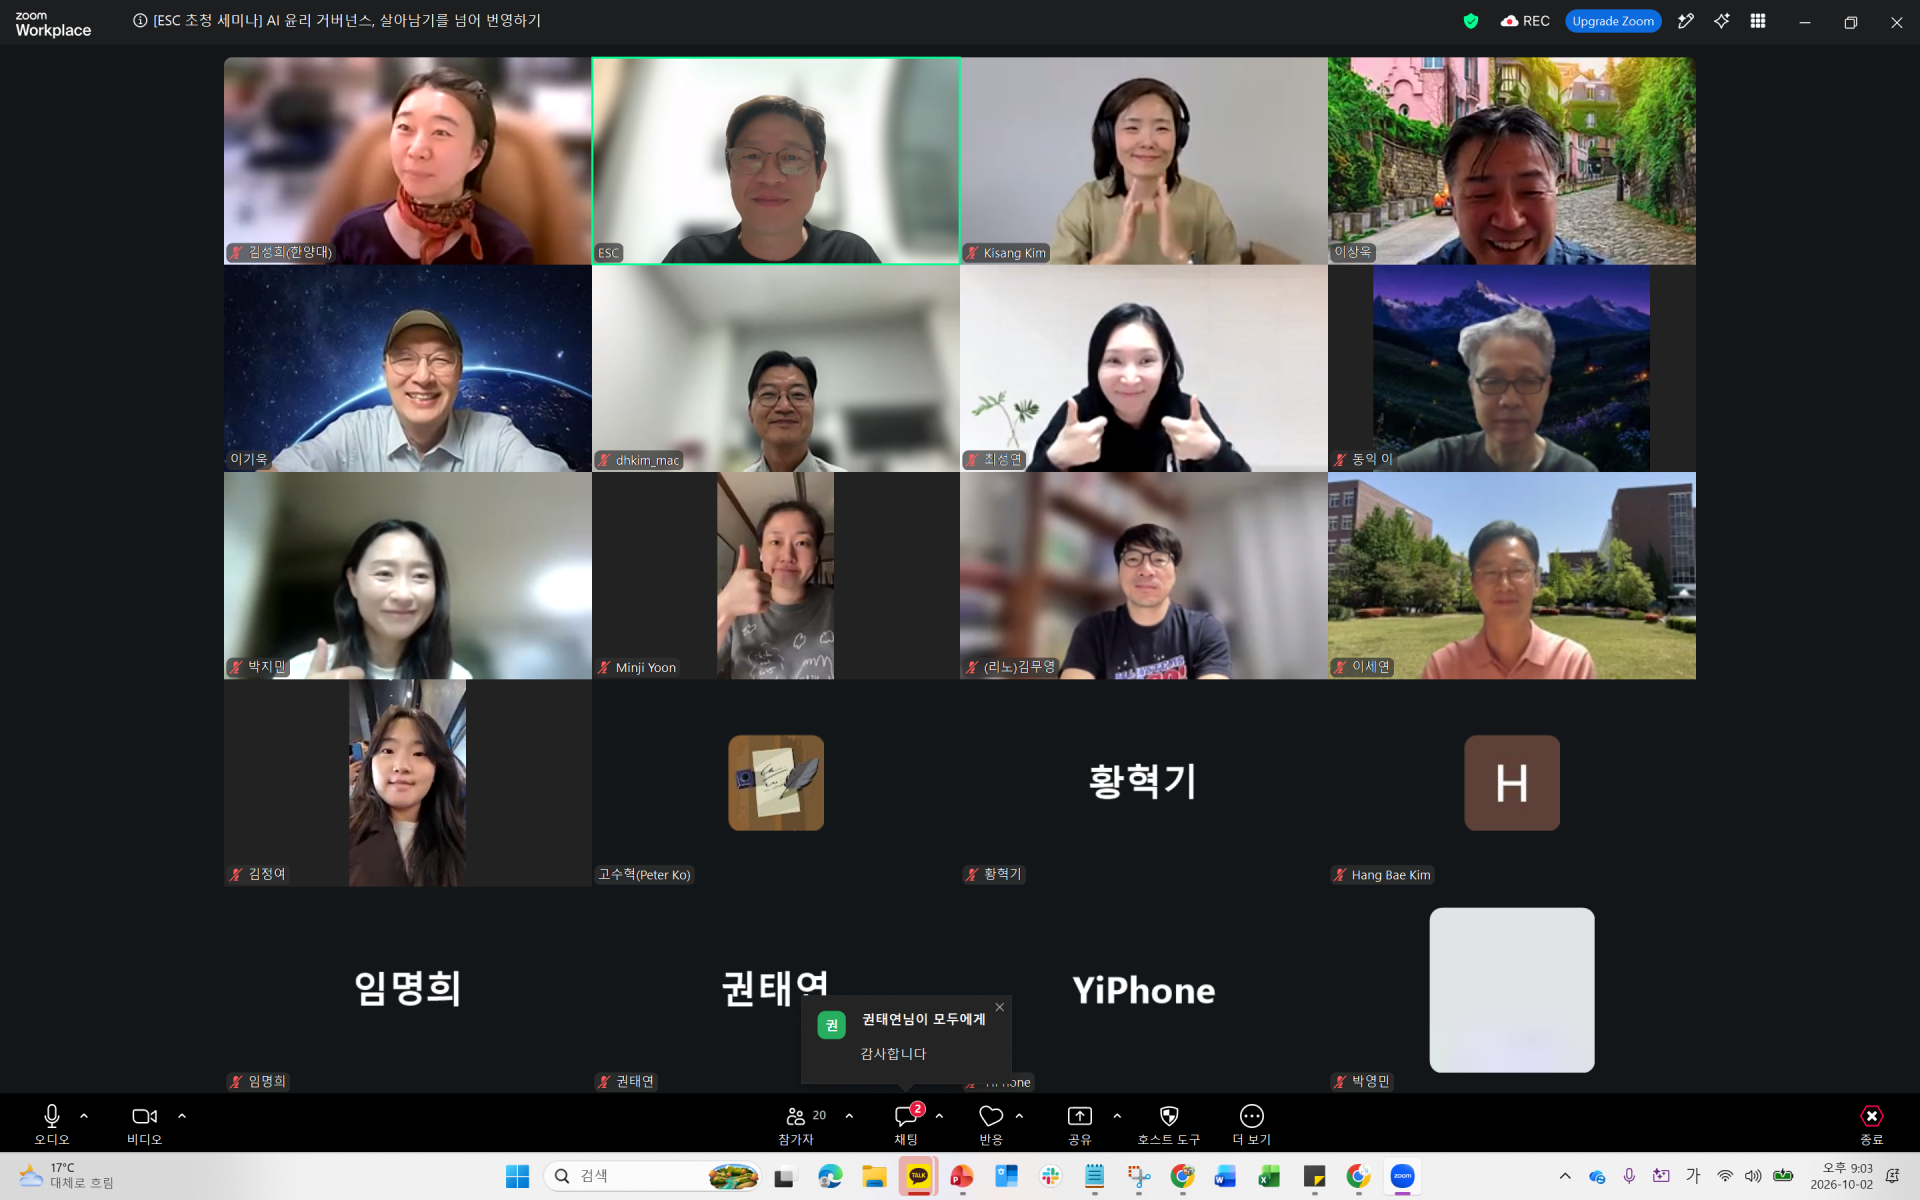
Task: Open the view layout grid icon
Action: click(x=1758, y=21)
